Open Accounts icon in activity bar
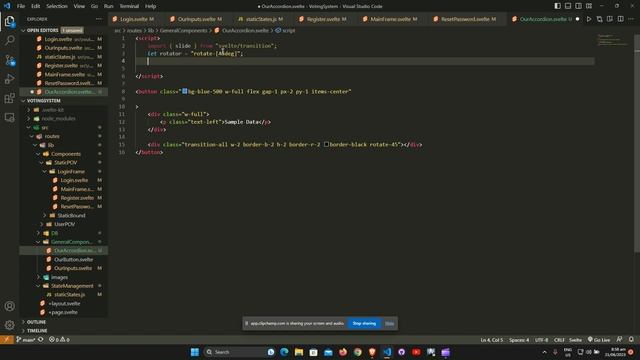640x360 pixels. click(x=9, y=306)
